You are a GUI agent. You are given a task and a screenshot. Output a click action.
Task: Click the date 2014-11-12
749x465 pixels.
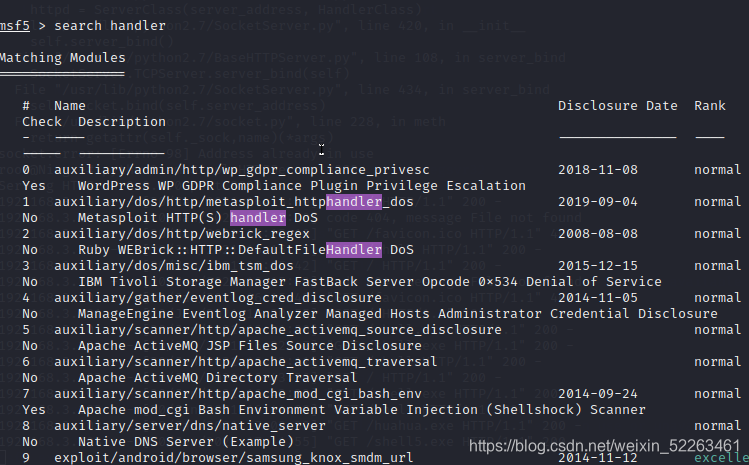tap(598, 458)
